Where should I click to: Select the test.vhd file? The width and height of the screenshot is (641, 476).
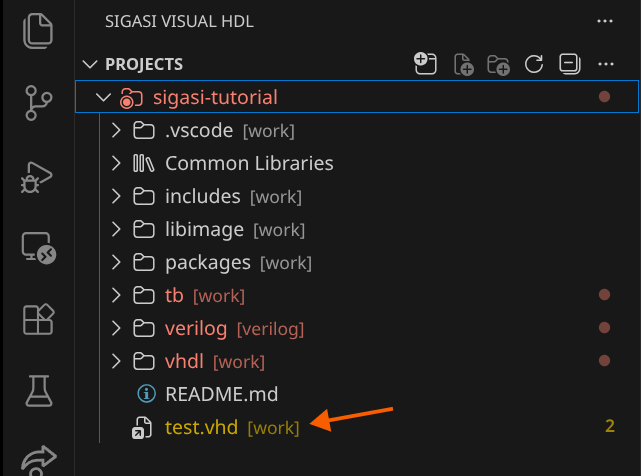click(x=201, y=427)
